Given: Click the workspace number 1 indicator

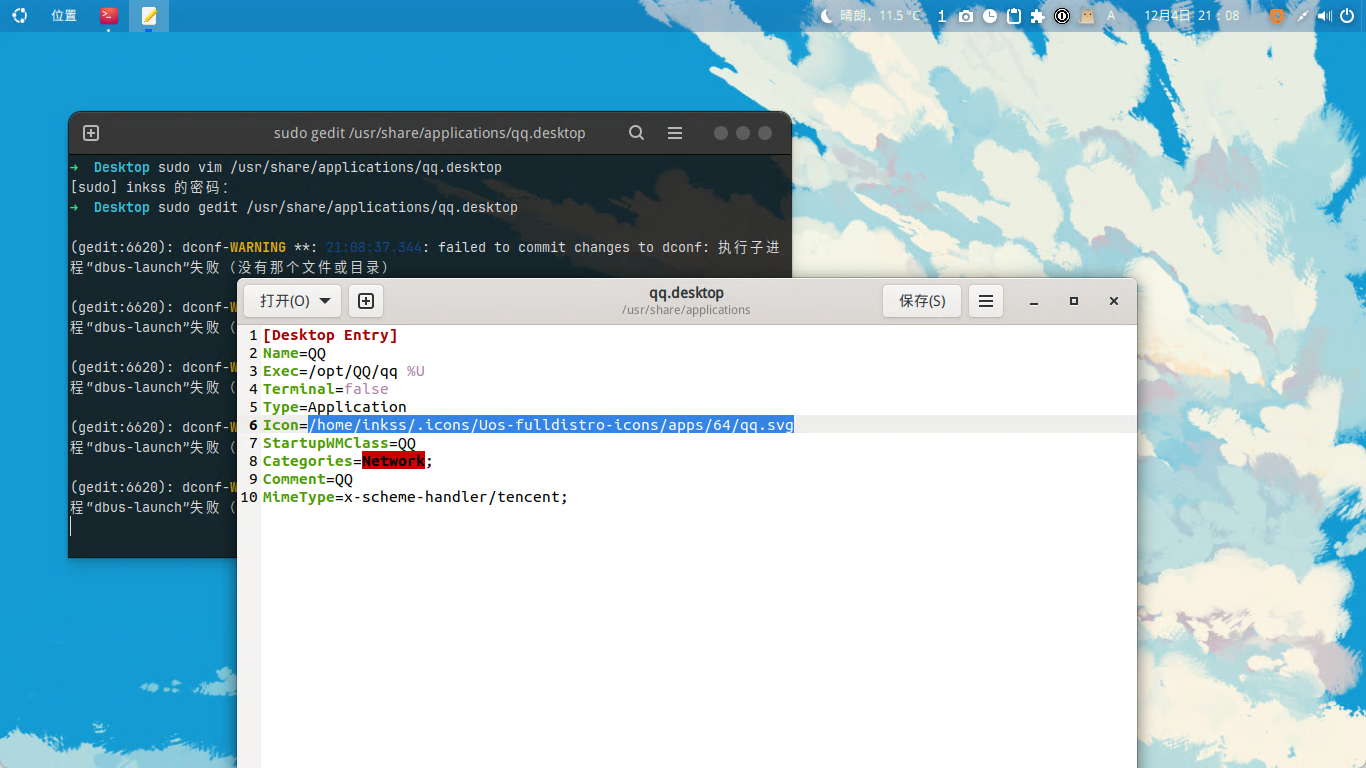Looking at the screenshot, I should pos(942,16).
